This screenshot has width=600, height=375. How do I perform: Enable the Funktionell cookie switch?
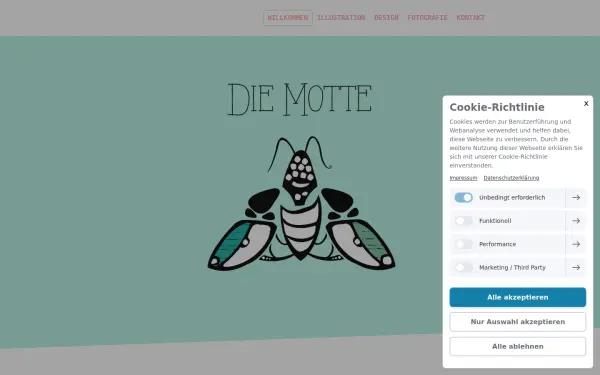(463, 221)
